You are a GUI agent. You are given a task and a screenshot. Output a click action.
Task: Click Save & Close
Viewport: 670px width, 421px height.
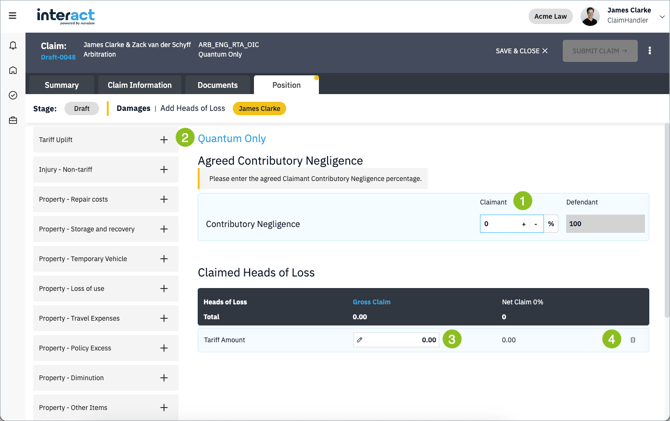coord(521,51)
